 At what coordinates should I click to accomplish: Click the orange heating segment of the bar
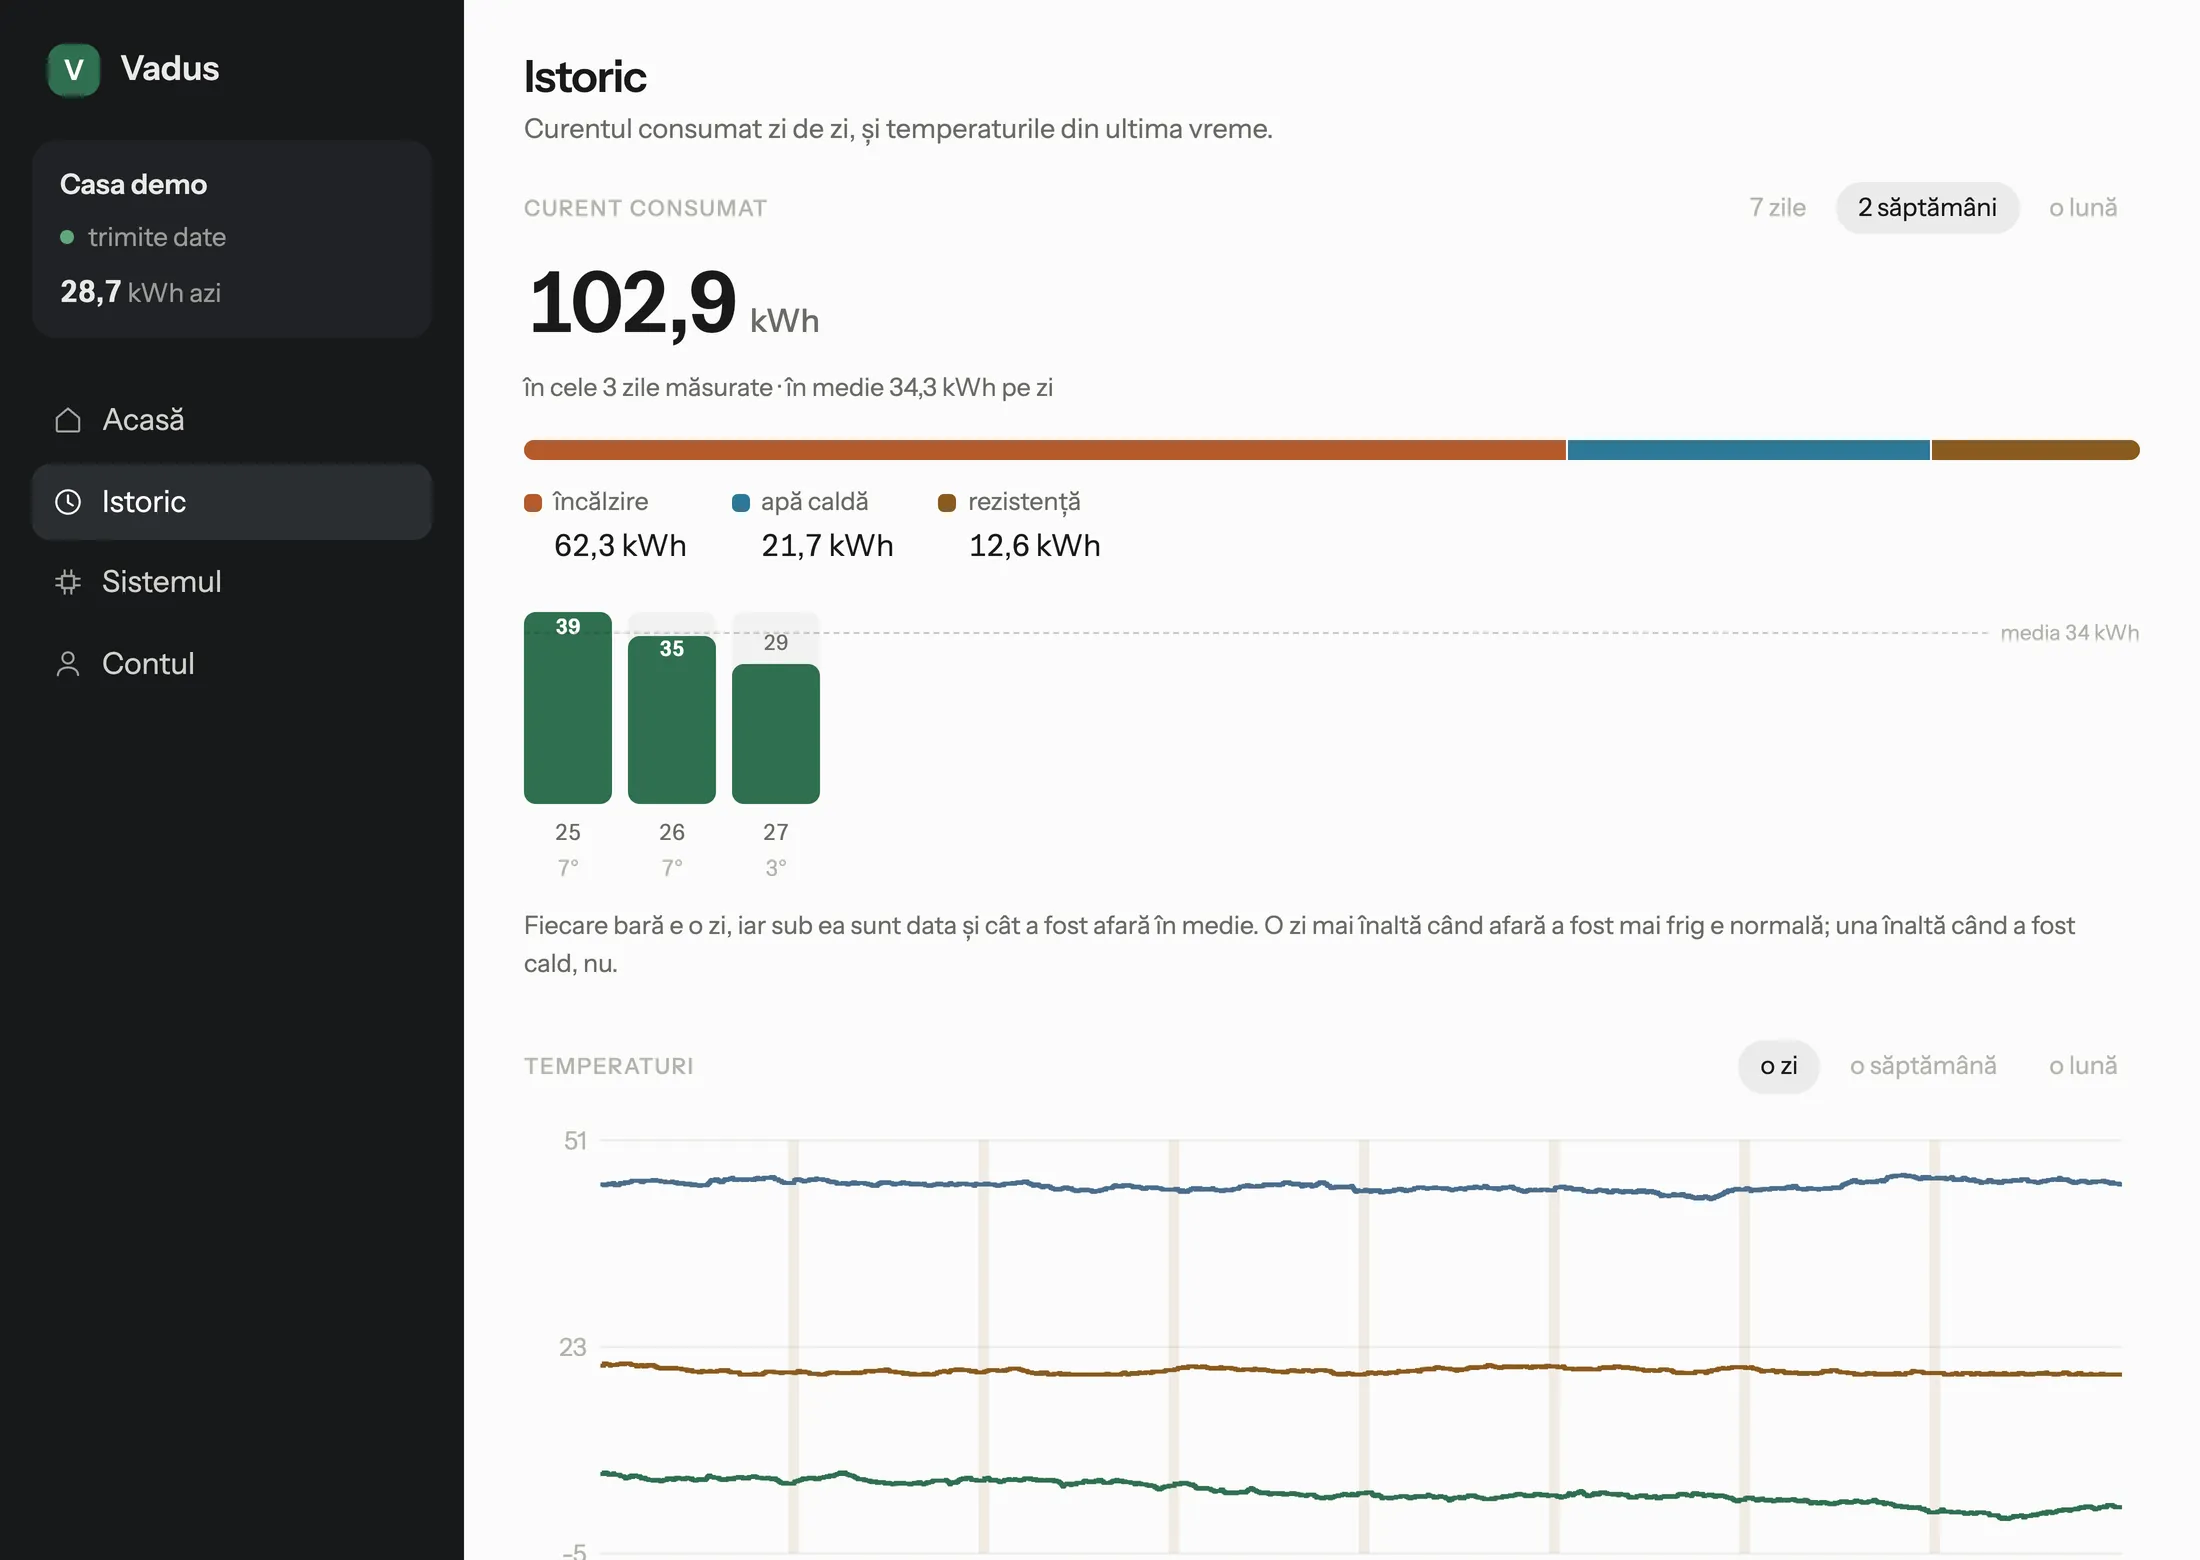tap(1045, 450)
